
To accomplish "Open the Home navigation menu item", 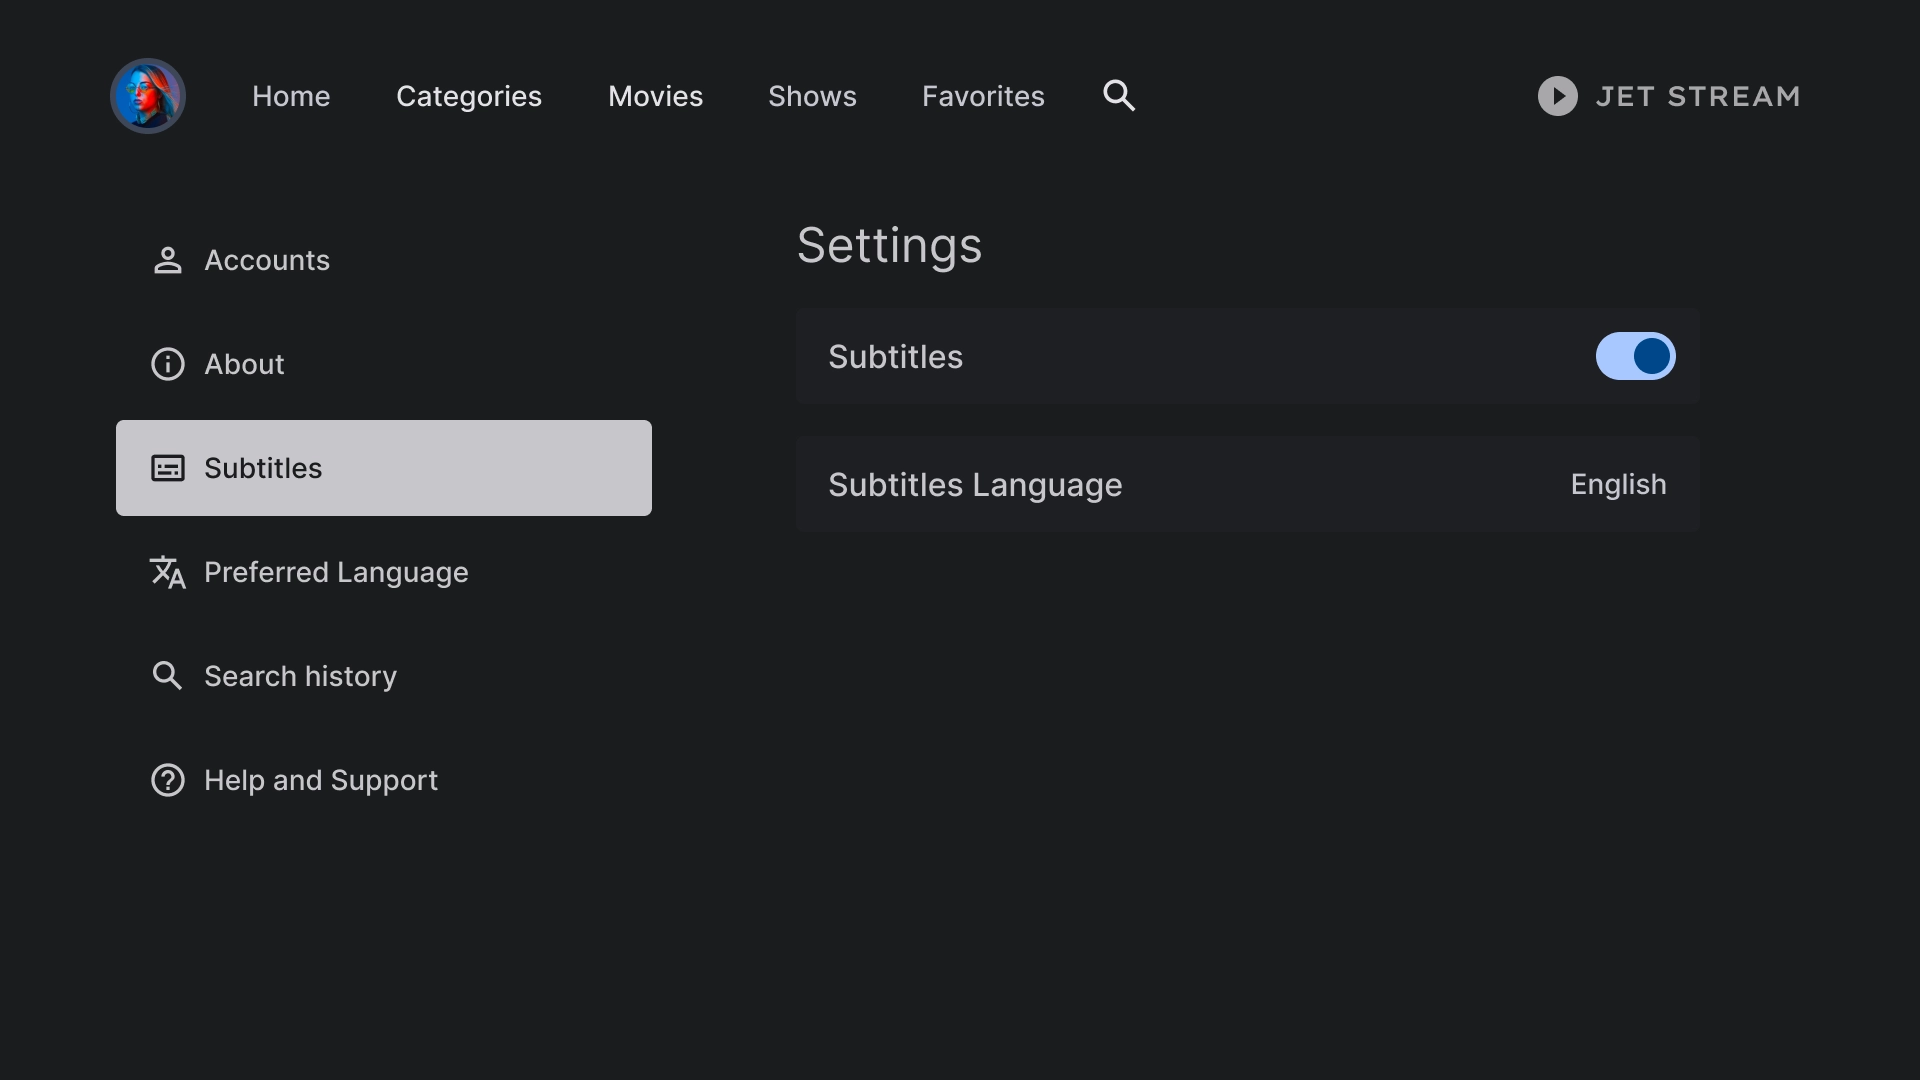I will coord(290,95).
